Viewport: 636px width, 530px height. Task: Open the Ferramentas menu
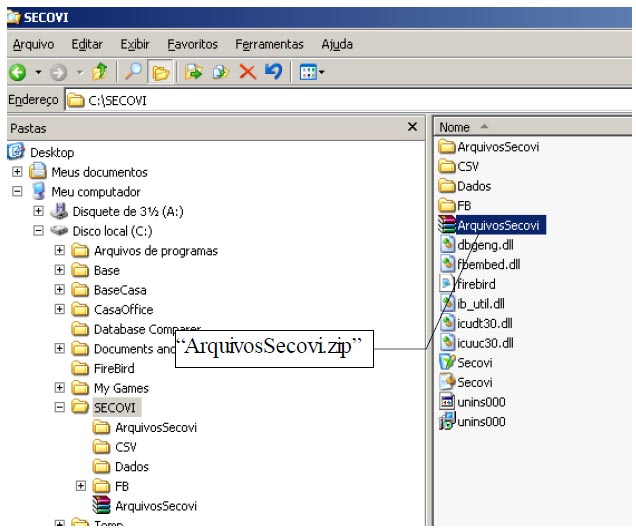[x=269, y=45]
